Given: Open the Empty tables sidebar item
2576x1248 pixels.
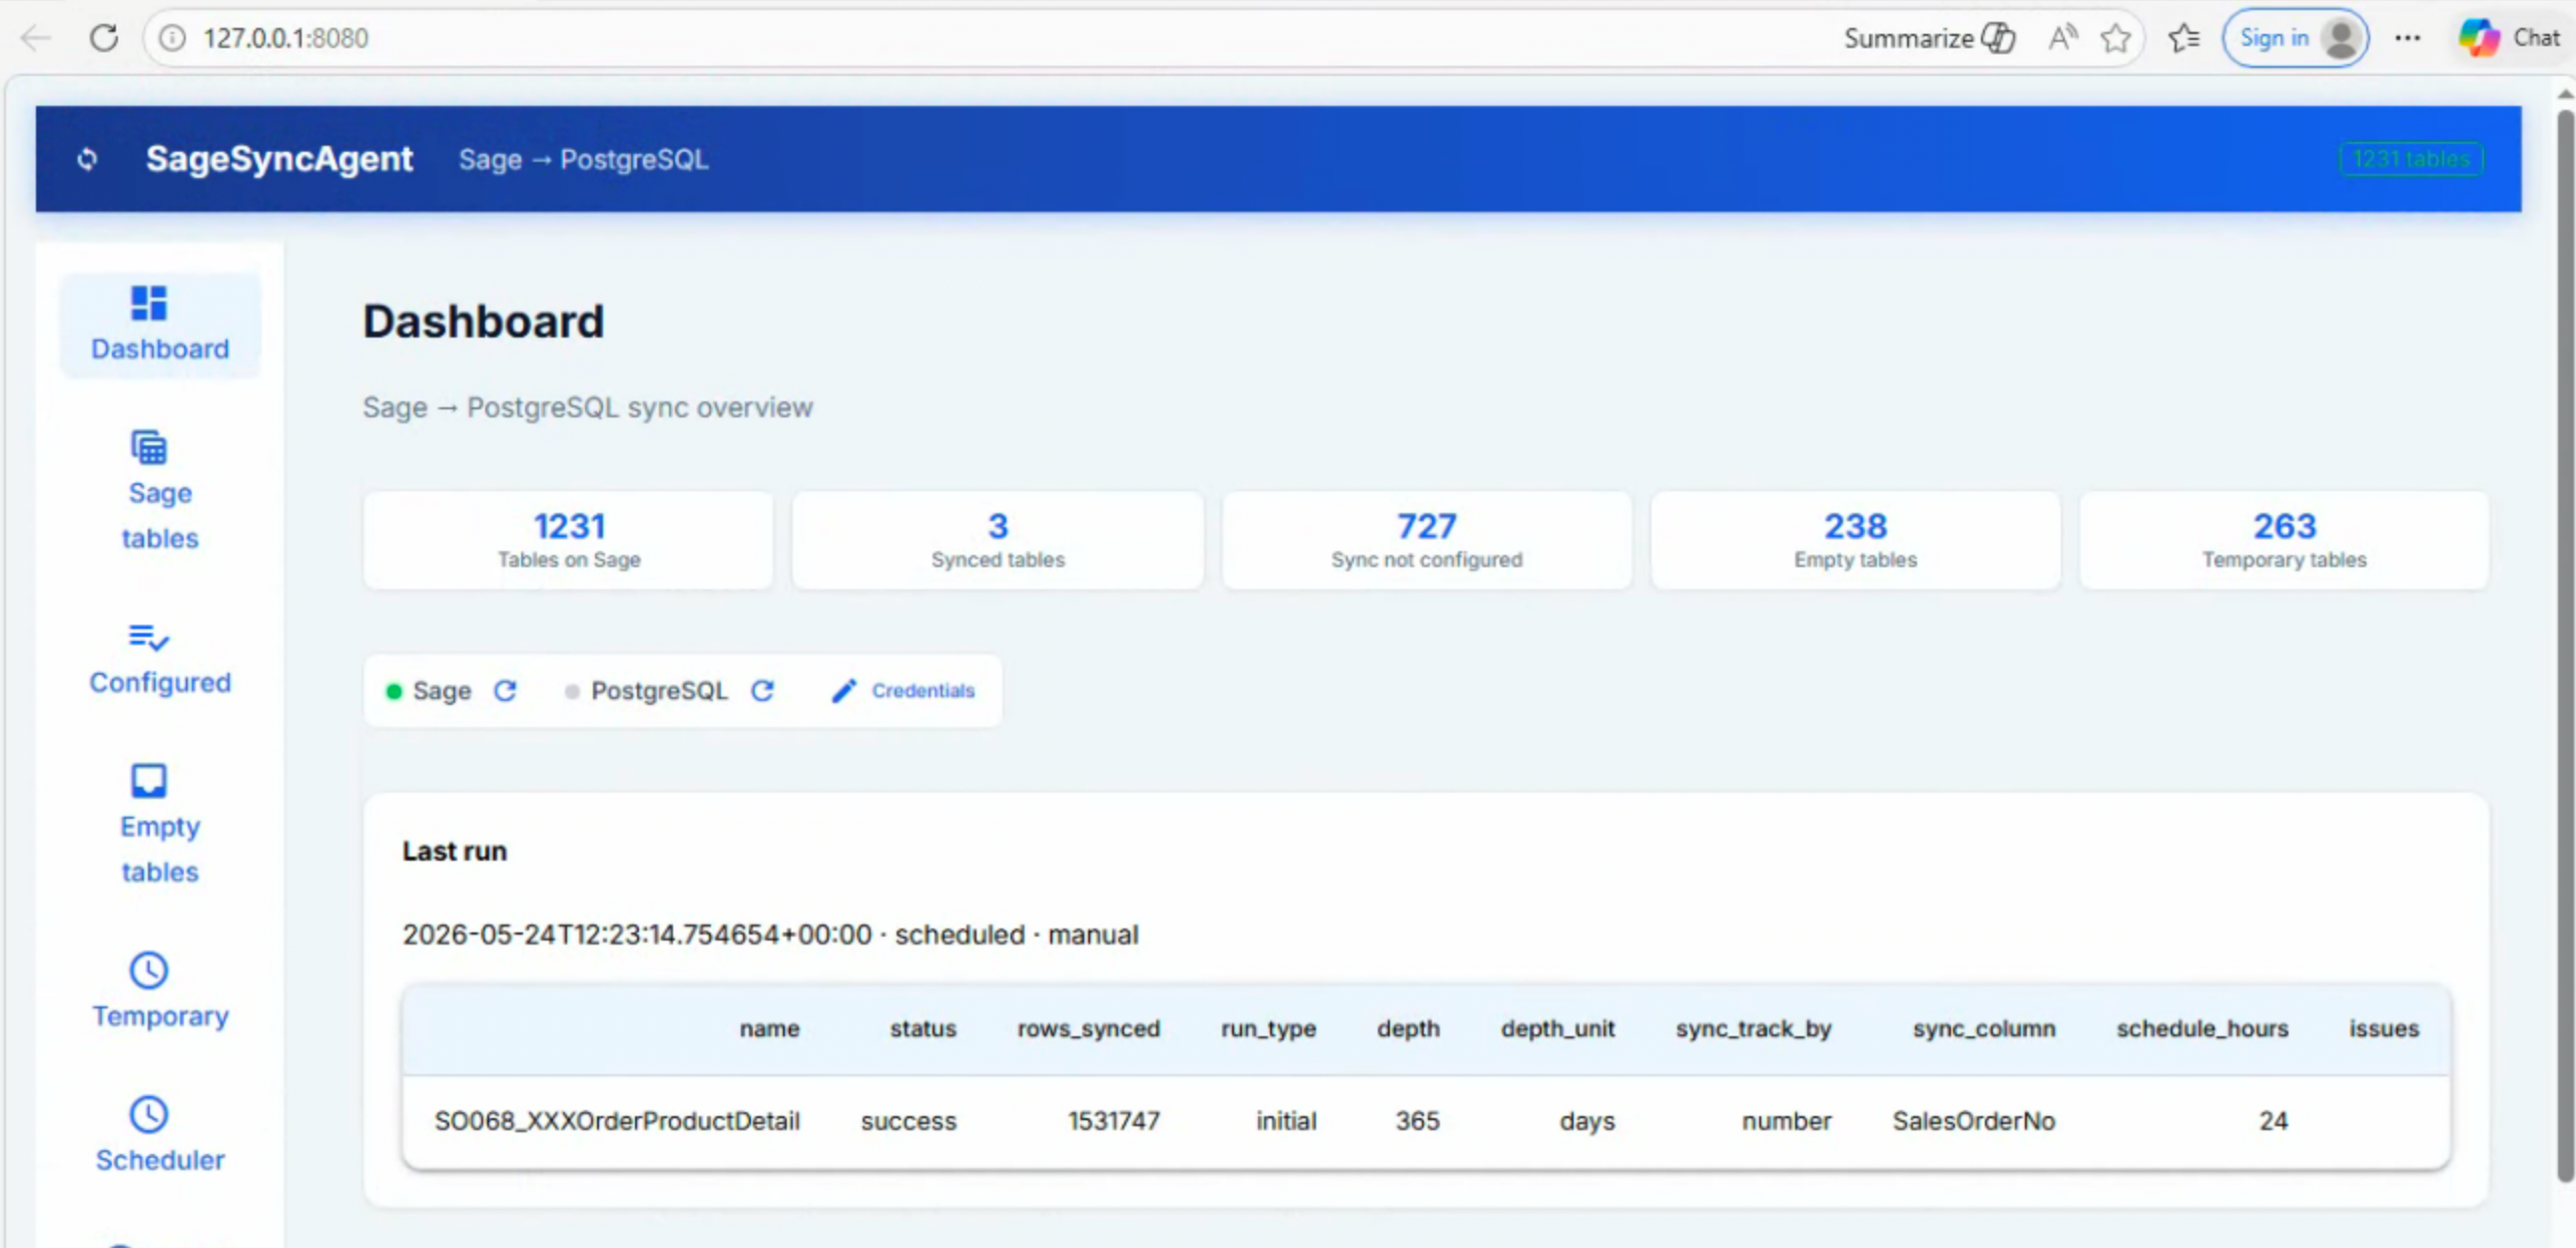Looking at the screenshot, I should pos(160,826).
